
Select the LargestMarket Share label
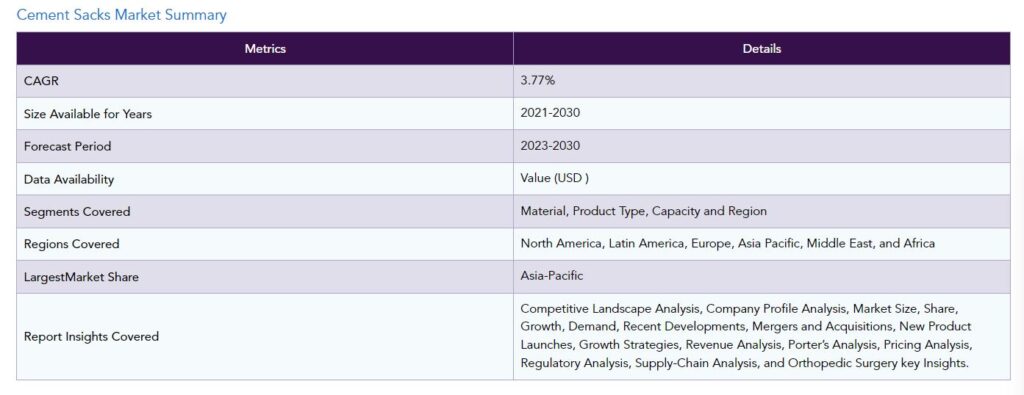[x=81, y=277]
